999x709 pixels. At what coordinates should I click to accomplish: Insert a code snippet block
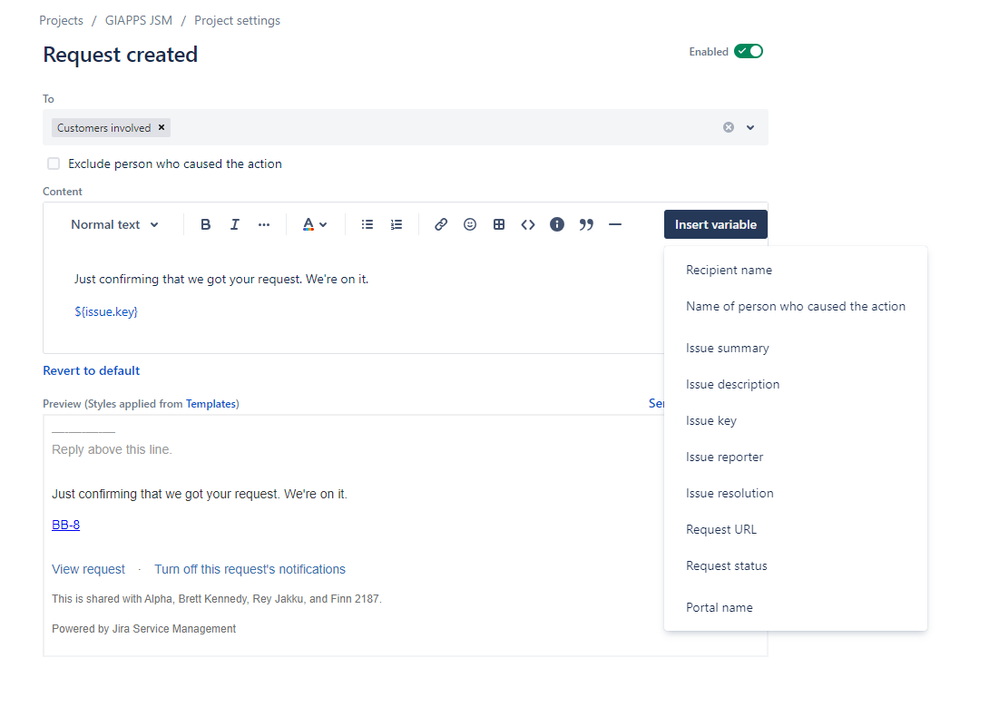point(528,225)
